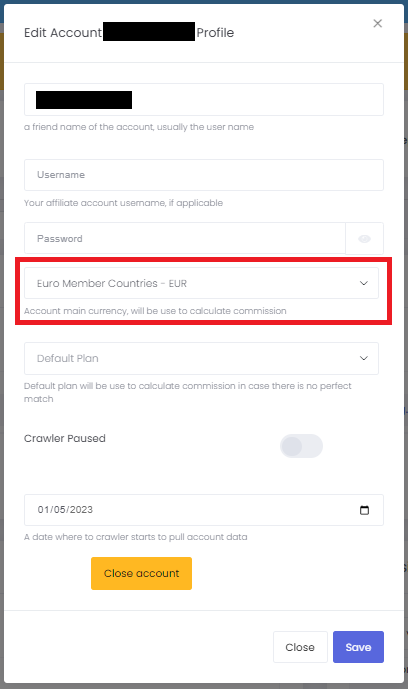Open the Euro Member Countries - EUR dropdown
The image size is (408, 689).
201,283
